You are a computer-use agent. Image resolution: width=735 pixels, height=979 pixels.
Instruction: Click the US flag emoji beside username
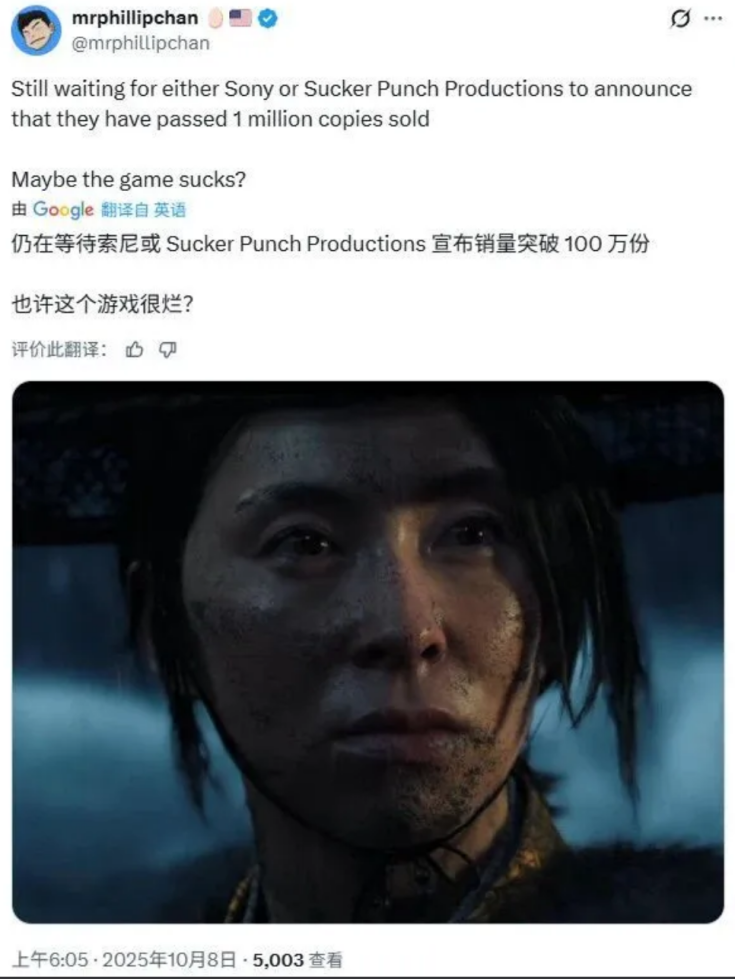pyautogui.click(x=240, y=18)
